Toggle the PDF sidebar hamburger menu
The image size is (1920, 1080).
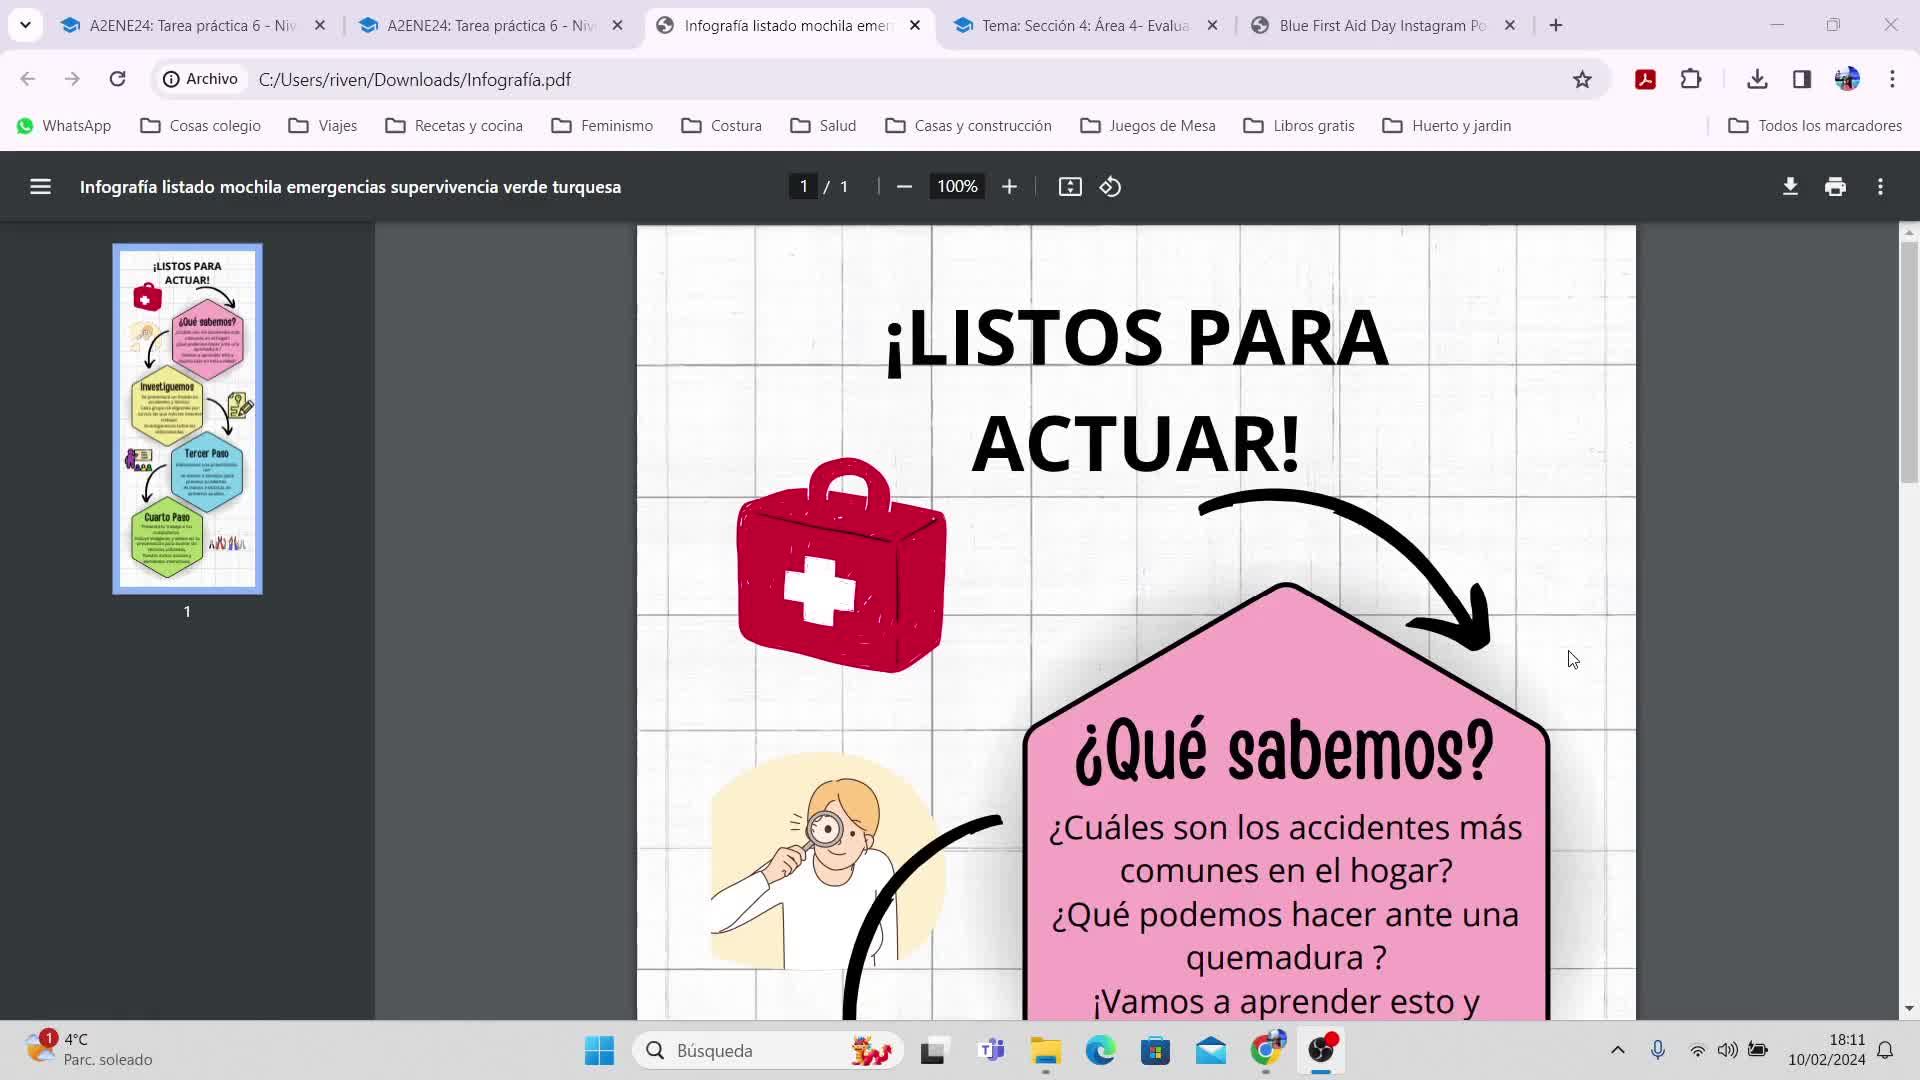(x=40, y=187)
